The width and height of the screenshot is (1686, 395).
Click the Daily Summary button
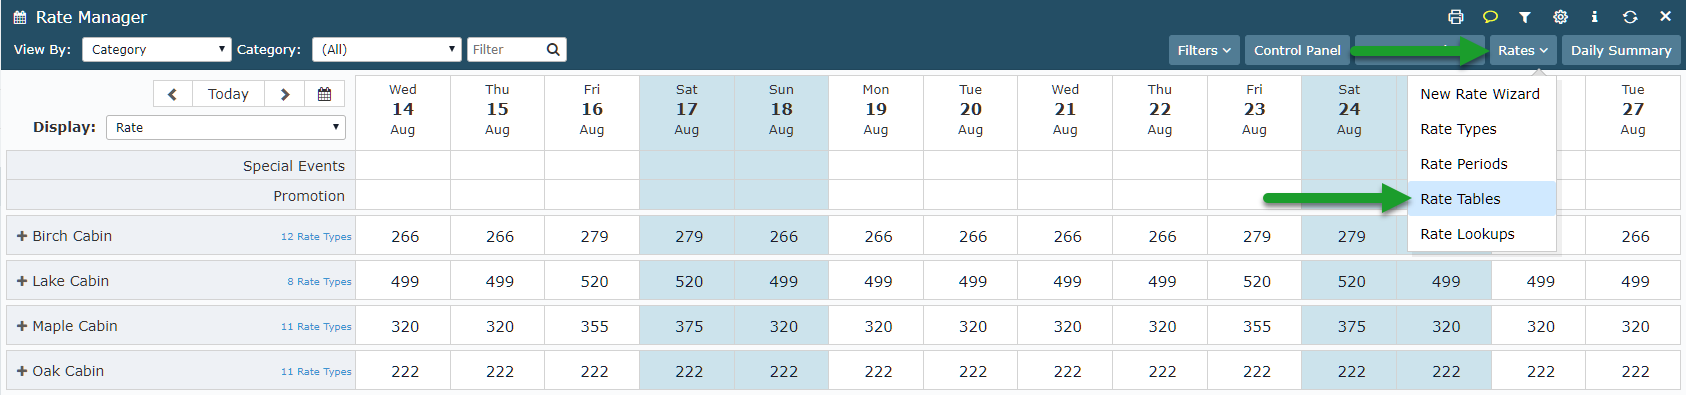click(x=1621, y=50)
